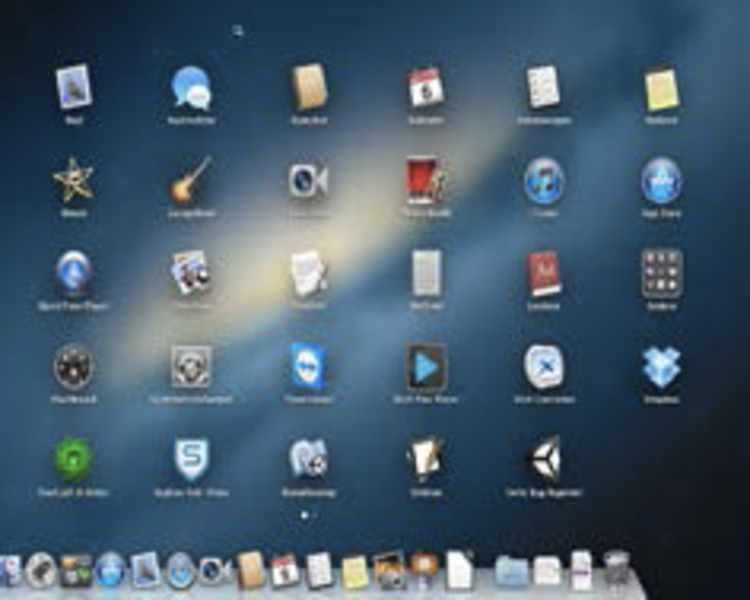
Task: Switch to the second Launchpad page dot
Action: tap(316, 515)
